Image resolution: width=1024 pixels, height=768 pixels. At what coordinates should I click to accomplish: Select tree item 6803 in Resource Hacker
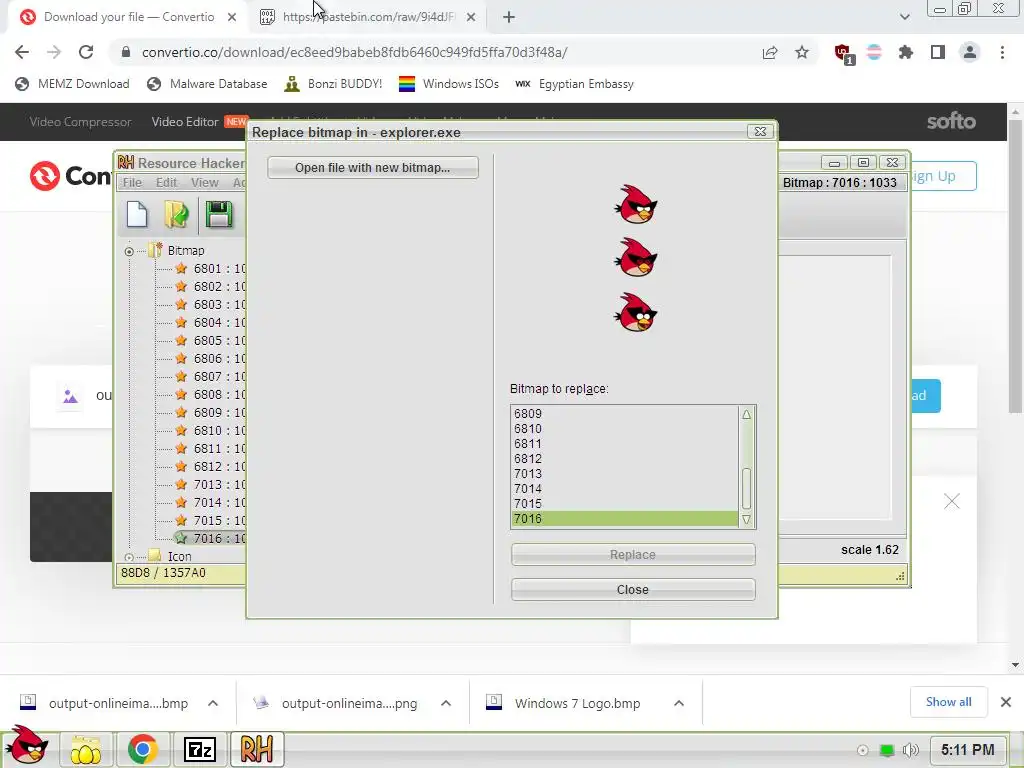(219, 304)
